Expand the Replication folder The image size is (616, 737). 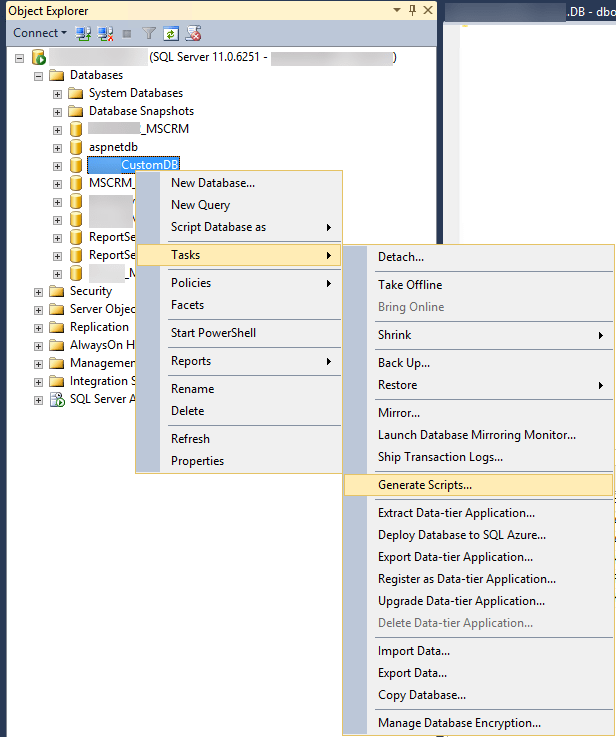pyautogui.click(x=39, y=328)
